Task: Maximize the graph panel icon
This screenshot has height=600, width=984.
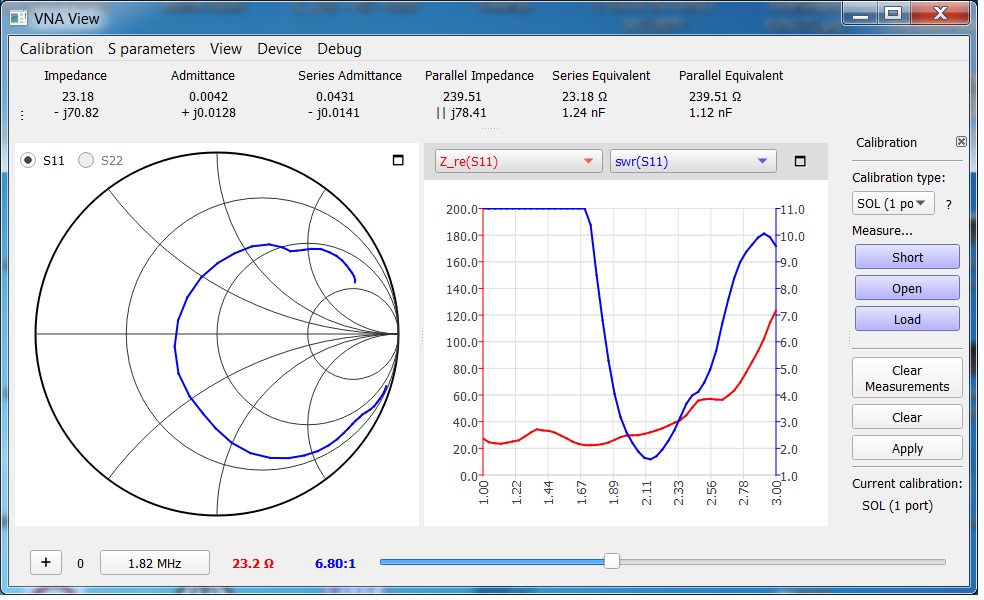Action: [799, 161]
